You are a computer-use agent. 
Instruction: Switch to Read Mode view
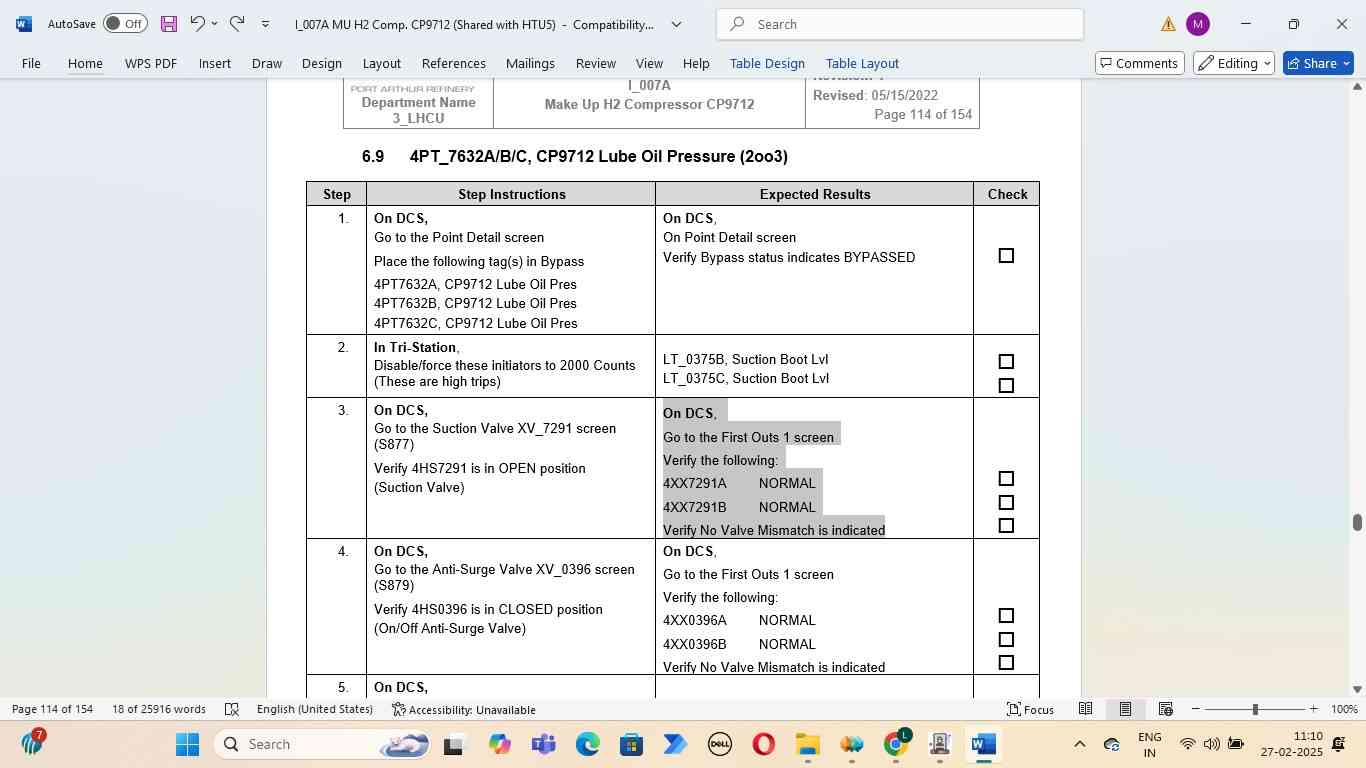pyautogui.click(x=1085, y=709)
